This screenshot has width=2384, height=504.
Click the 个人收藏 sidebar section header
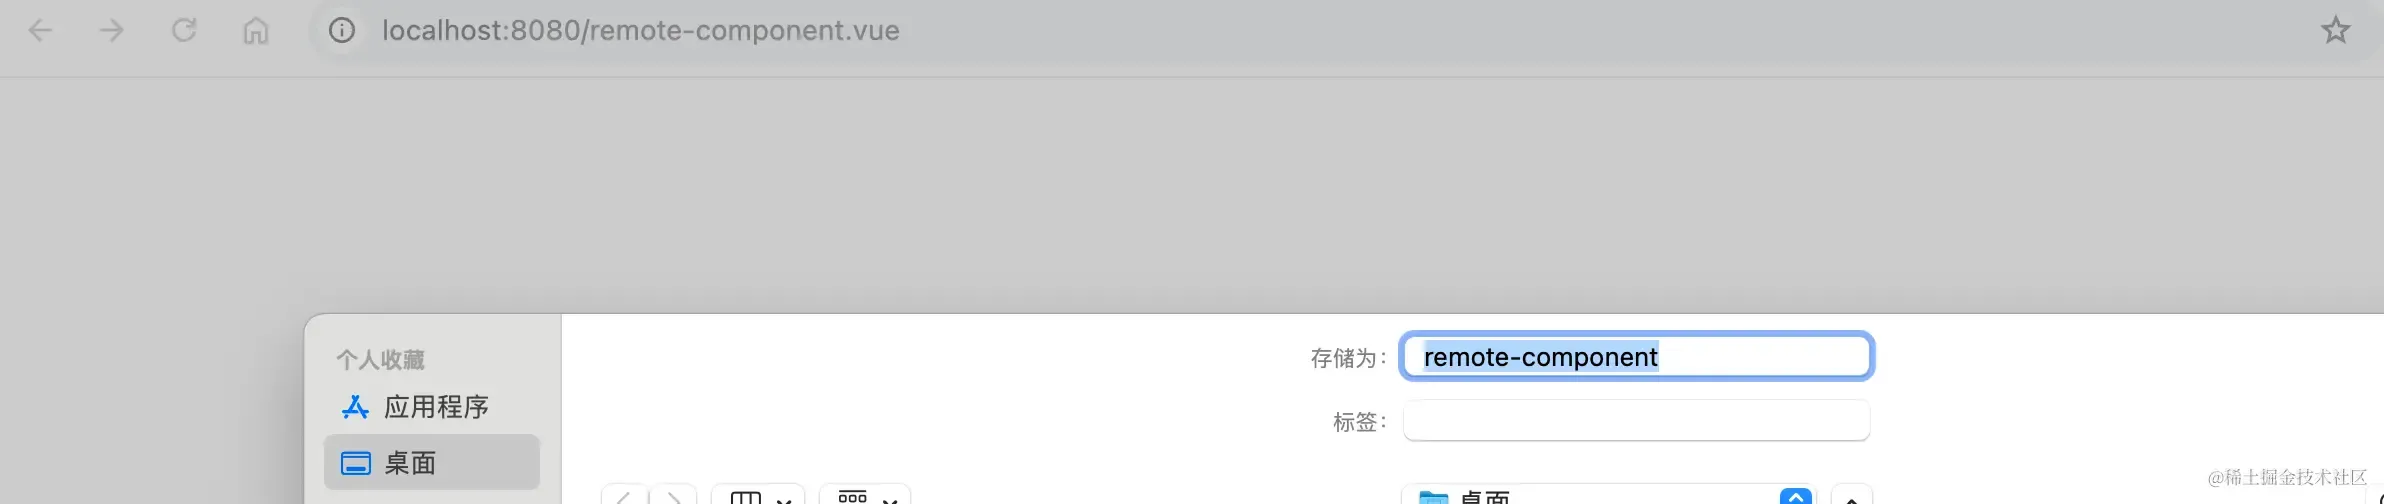380,359
